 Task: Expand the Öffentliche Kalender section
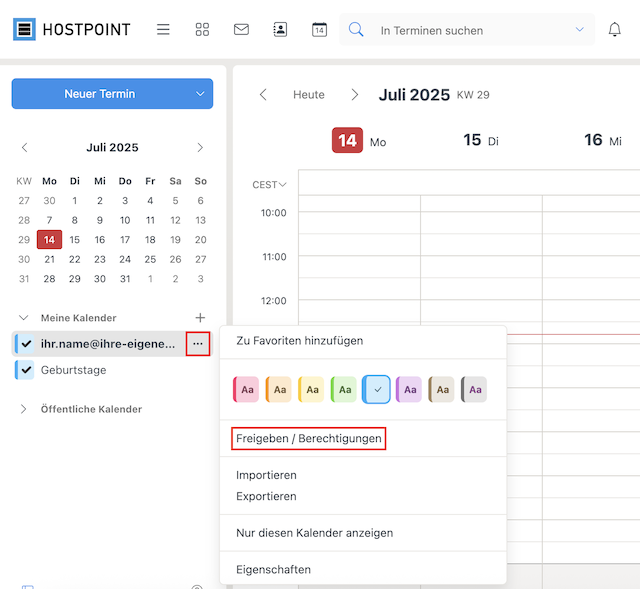pyautogui.click(x=24, y=409)
